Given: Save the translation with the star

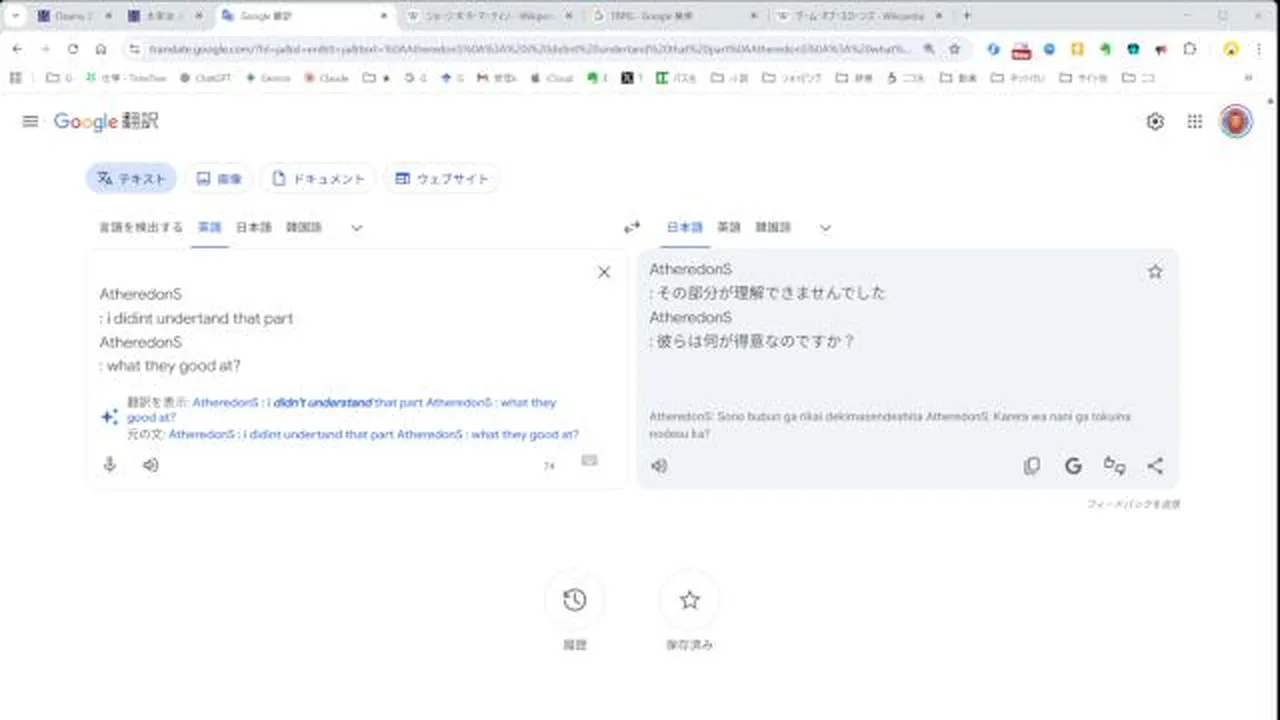Looking at the screenshot, I should [x=1155, y=272].
